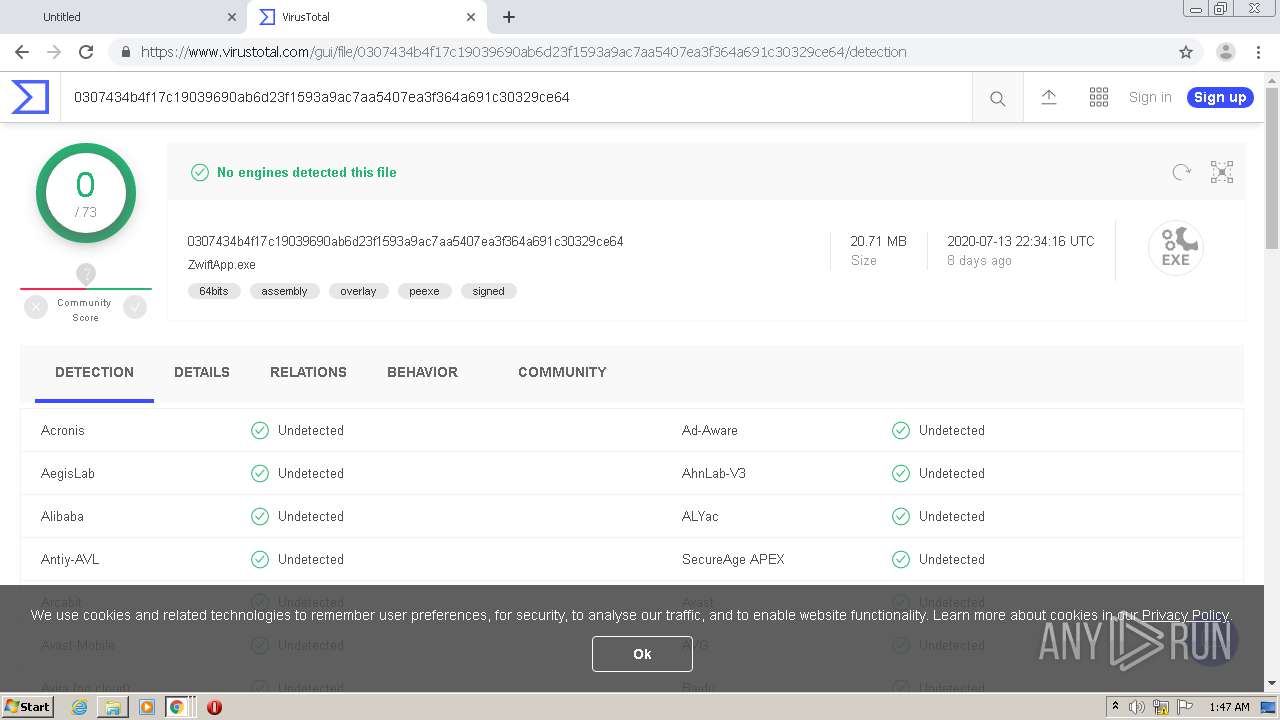The width and height of the screenshot is (1280, 720).
Task: Click the SecureAge APEX engine name
Action: tap(733, 559)
